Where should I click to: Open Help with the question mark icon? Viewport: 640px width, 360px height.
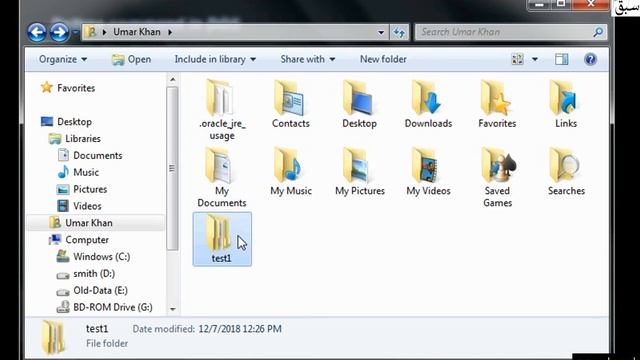pyautogui.click(x=590, y=60)
